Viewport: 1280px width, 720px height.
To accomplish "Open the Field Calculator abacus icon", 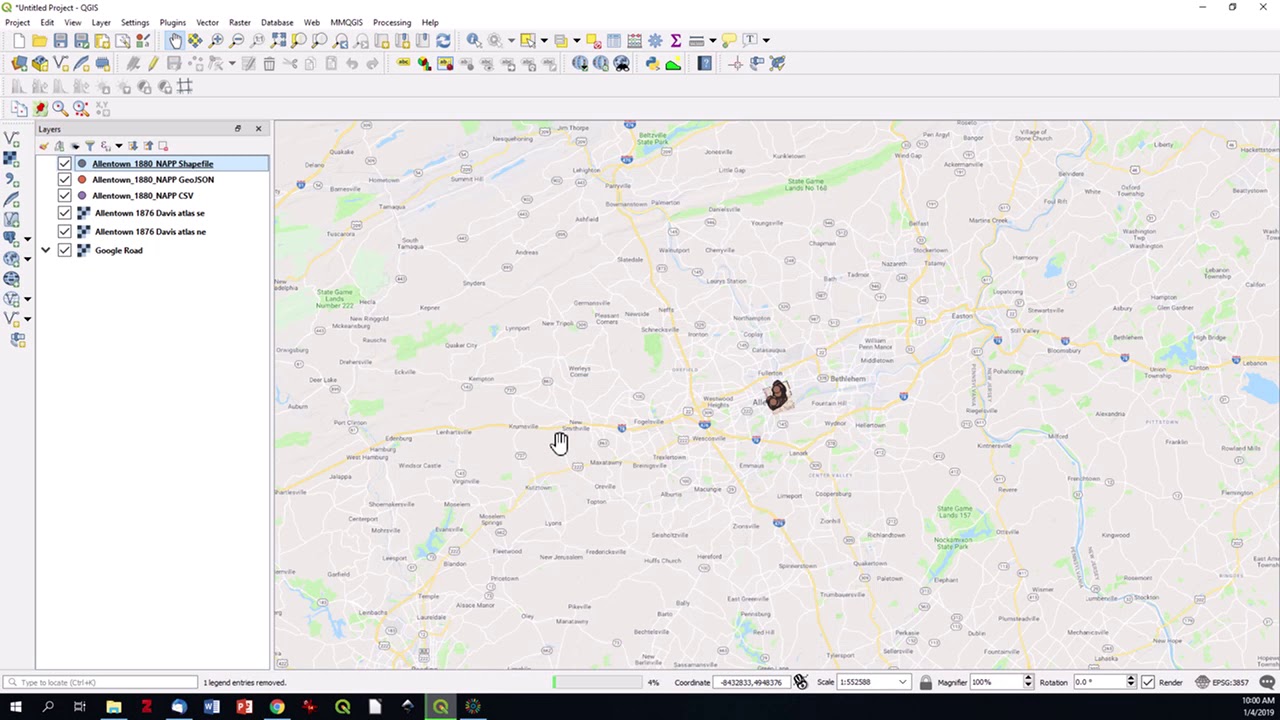I will tap(634, 40).
